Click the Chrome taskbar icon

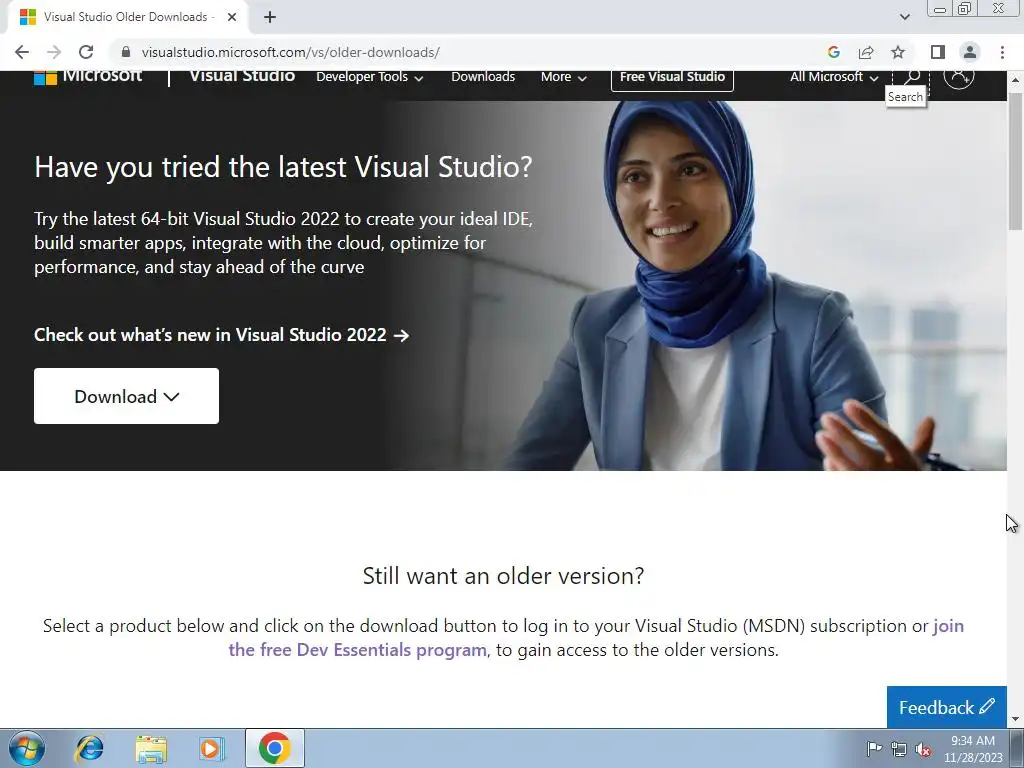click(274, 748)
